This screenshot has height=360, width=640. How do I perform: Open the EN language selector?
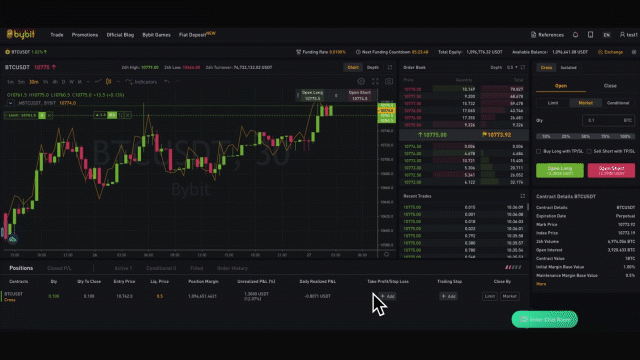tap(607, 35)
